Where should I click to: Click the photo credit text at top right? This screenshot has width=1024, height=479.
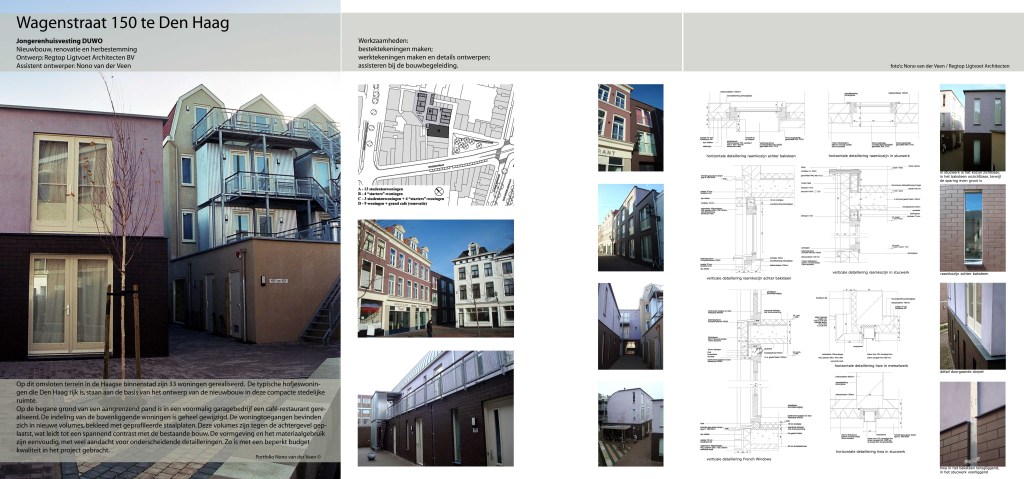coord(948,66)
